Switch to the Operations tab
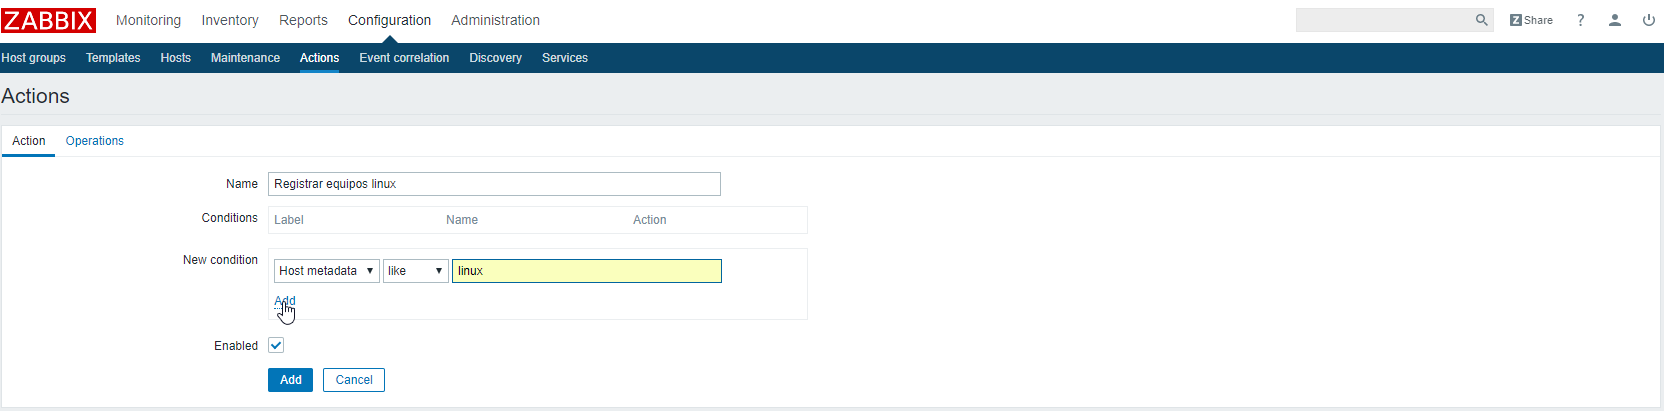Viewport: 1664px width, 411px height. coord(95,141)
